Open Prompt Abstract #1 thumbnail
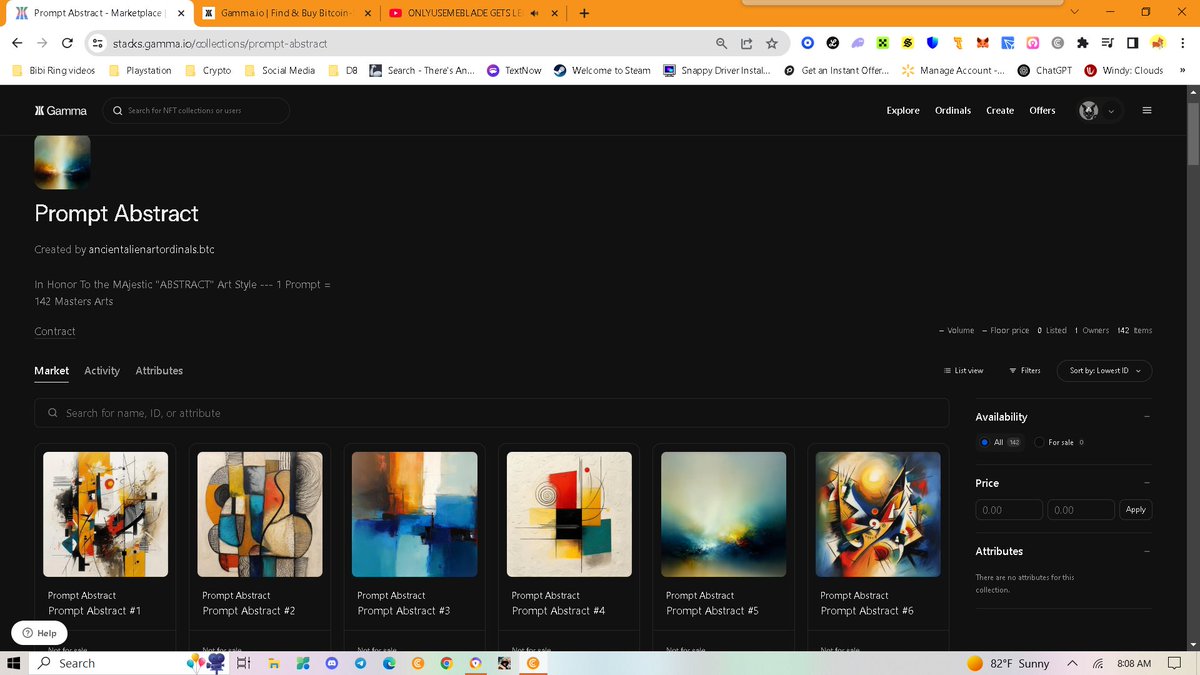This screenshot has width=1200, height=675. (105, 515)
